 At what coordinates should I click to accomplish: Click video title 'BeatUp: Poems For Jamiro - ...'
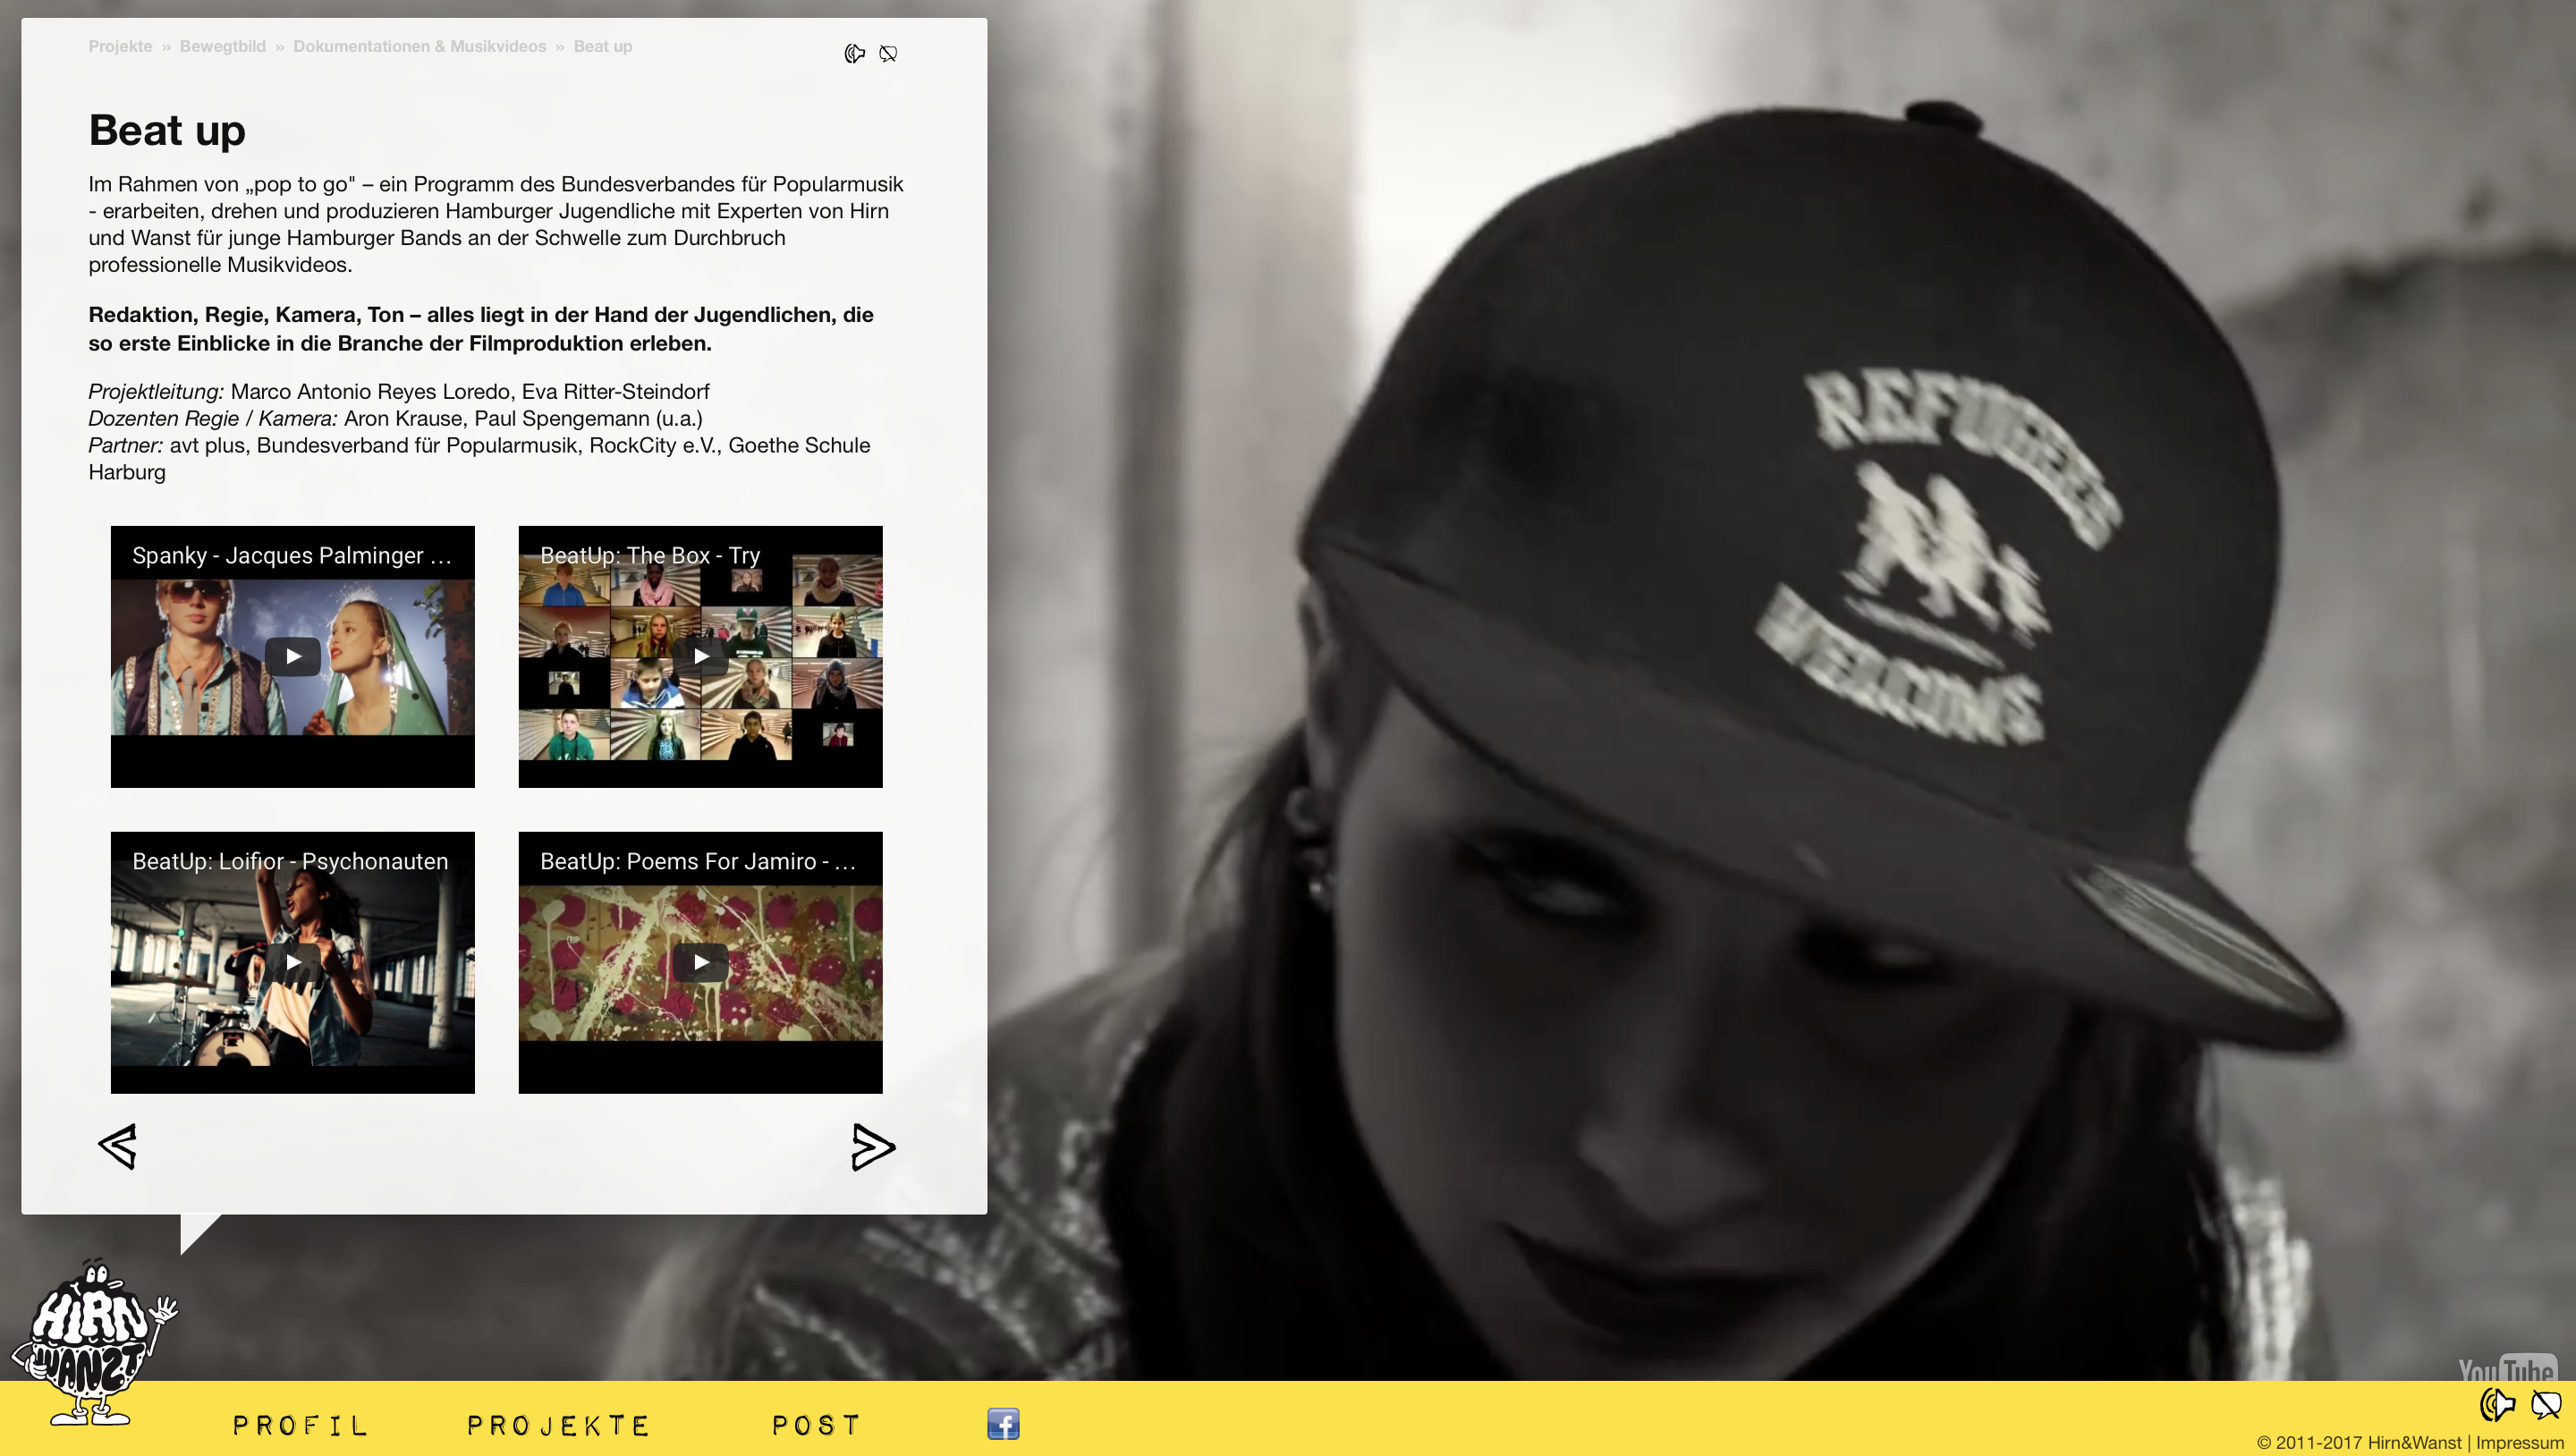[698, 861]
